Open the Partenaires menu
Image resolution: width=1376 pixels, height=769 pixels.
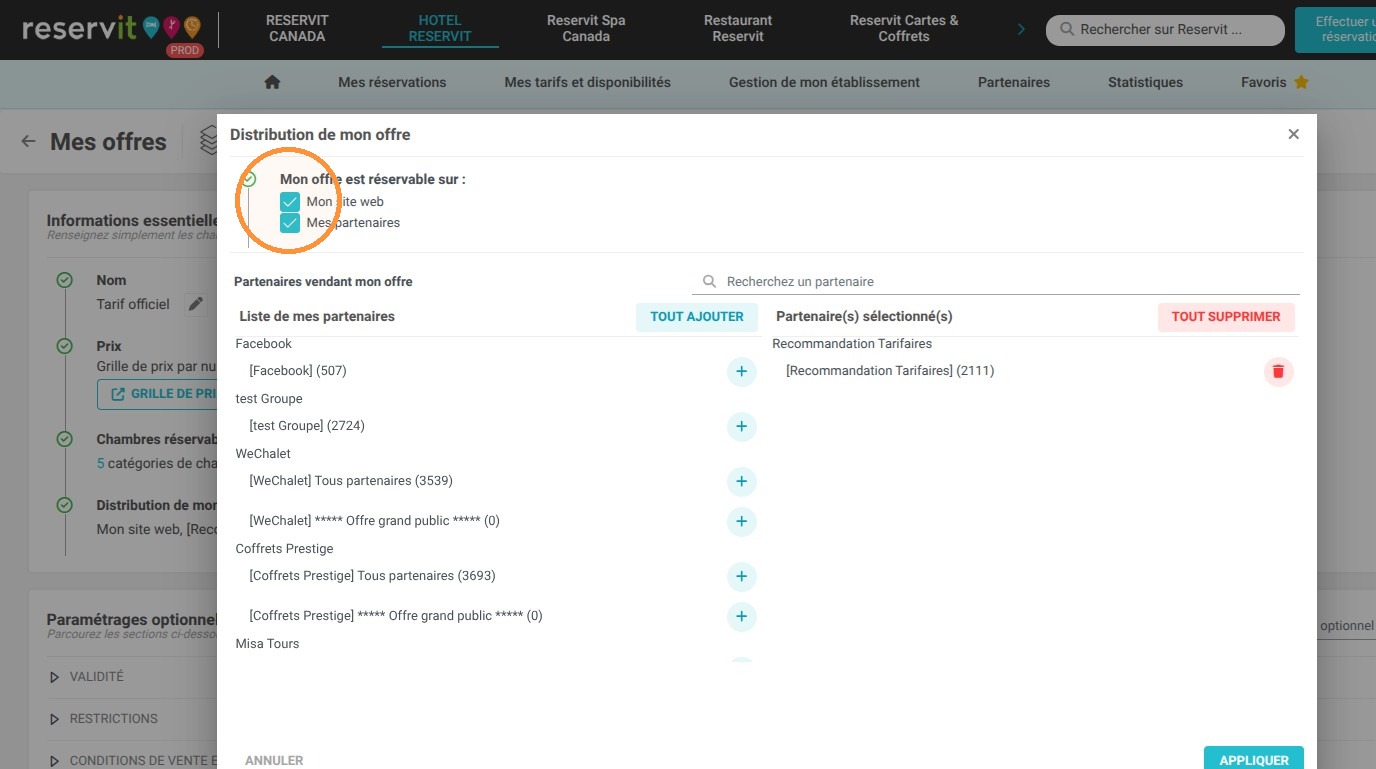tap(1014, 82)
